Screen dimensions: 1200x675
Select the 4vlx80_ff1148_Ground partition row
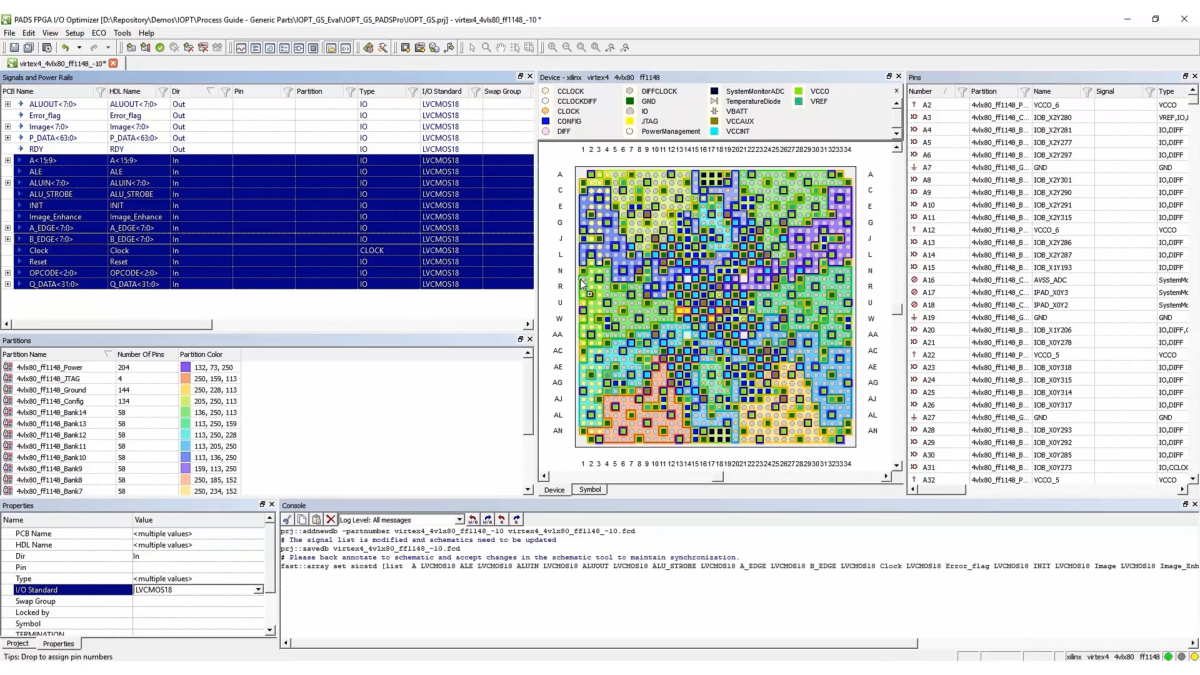click(x=120, y=390)
